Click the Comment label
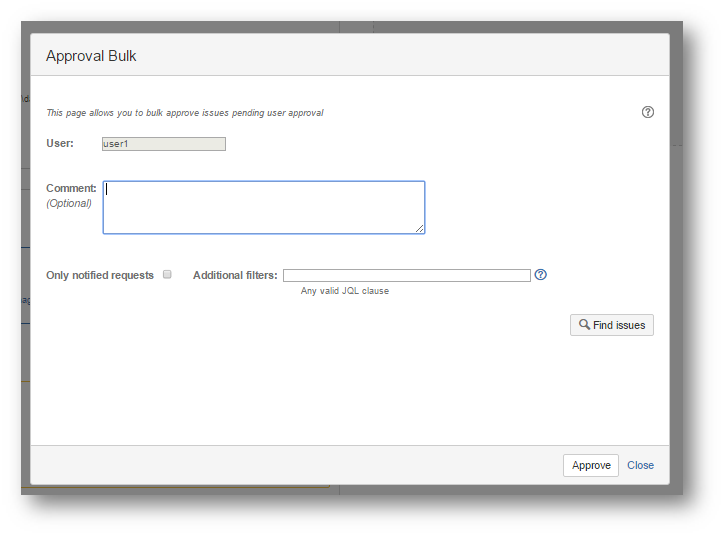Viewport: 725px width, 537px height. (71, 188)
